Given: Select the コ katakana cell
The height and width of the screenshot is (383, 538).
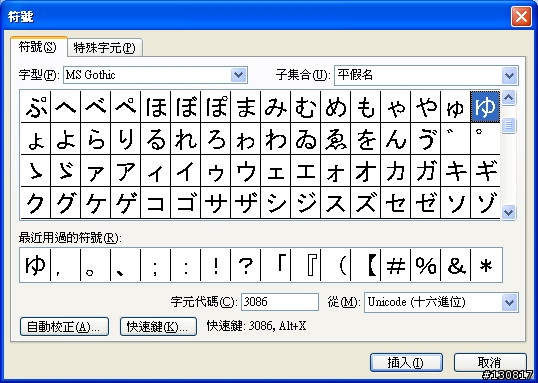Looking at the screenshot, I should pyautogui.click(x=155, y=202).
